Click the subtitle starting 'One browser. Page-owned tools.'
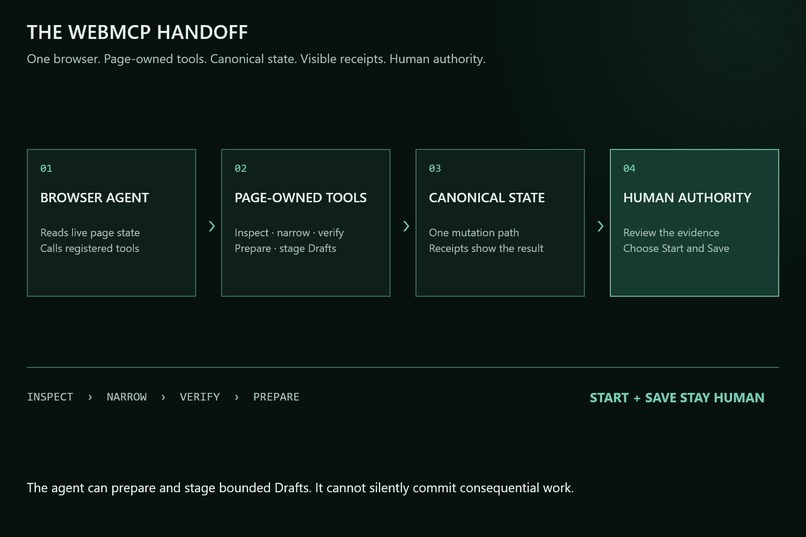 click(256, 59)
